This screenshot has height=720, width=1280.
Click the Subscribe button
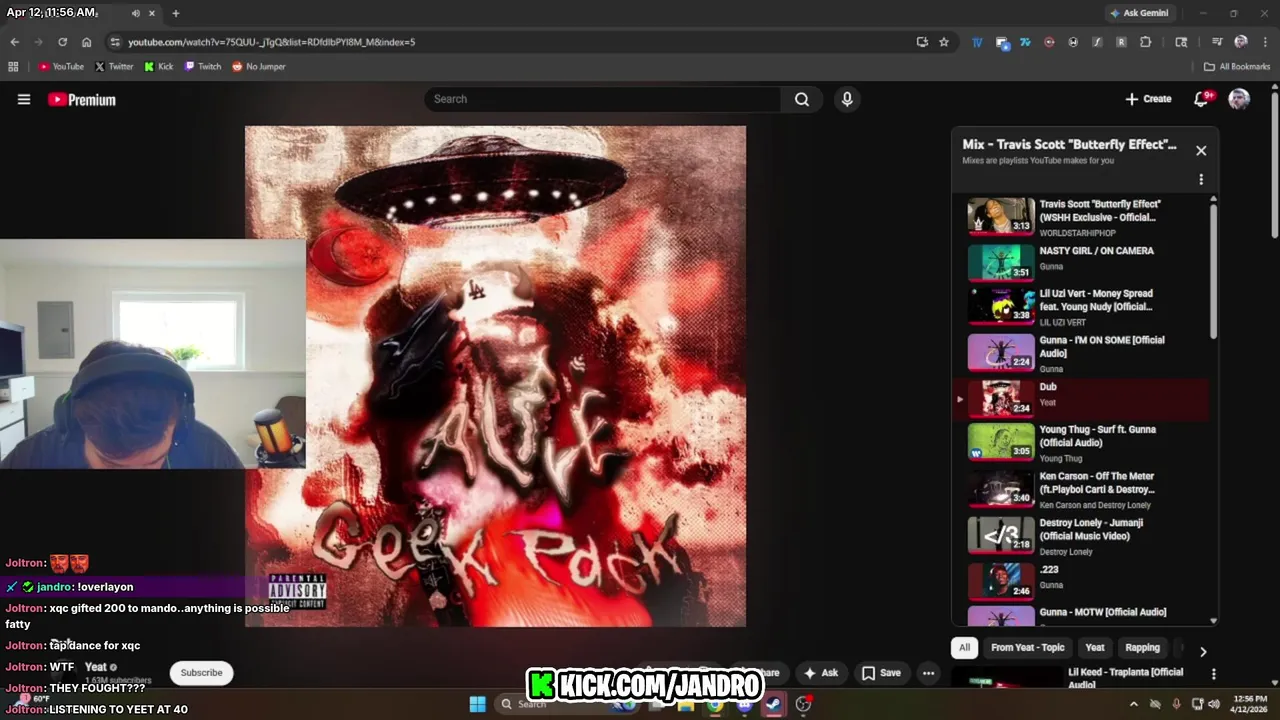(x=201, y=673)
